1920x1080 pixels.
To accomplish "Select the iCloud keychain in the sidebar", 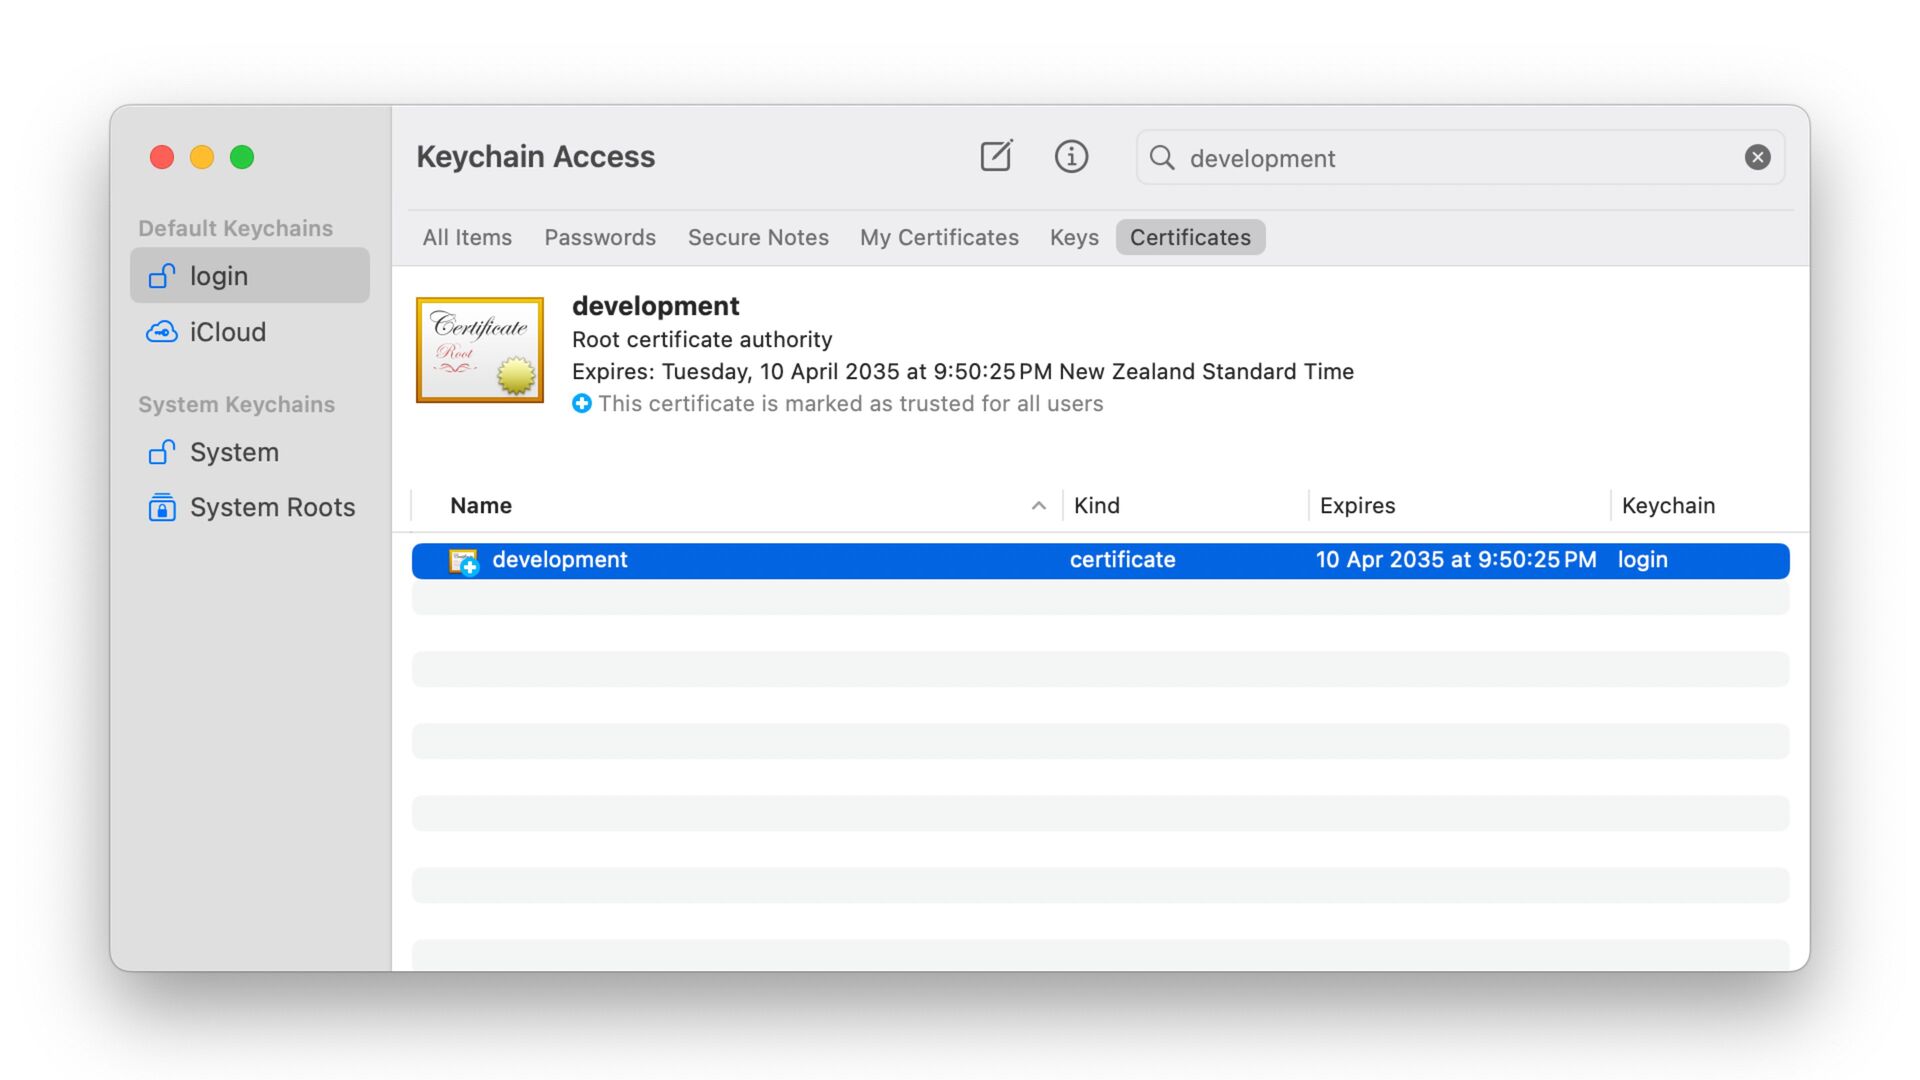I will [227, 332].
